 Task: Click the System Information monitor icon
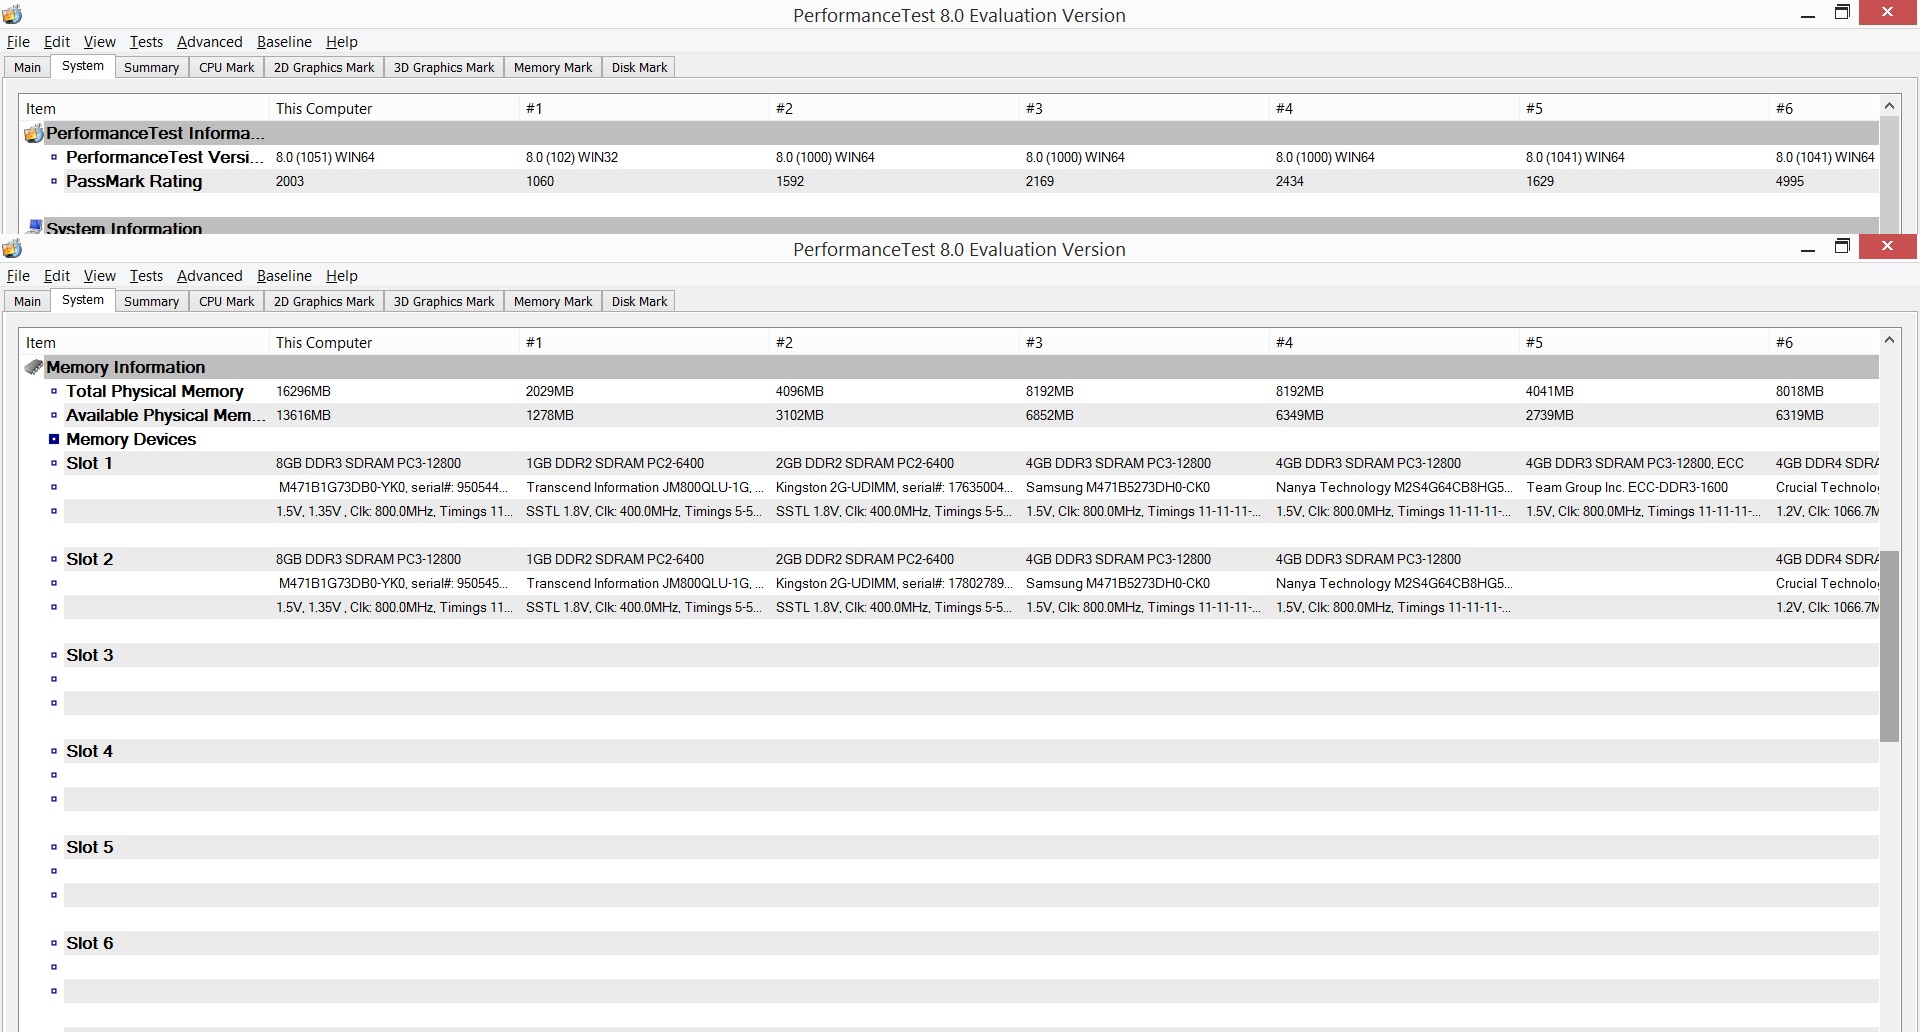[35, 227]
